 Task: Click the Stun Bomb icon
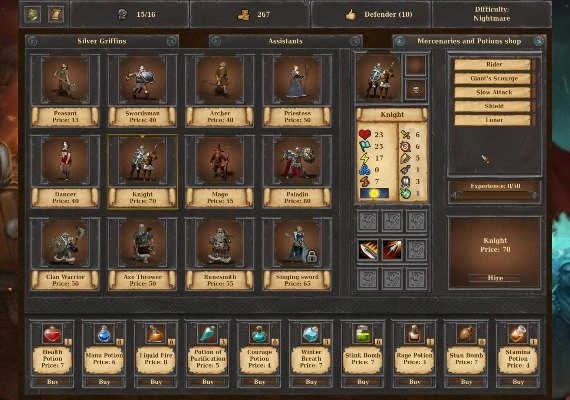coord(466,334)
